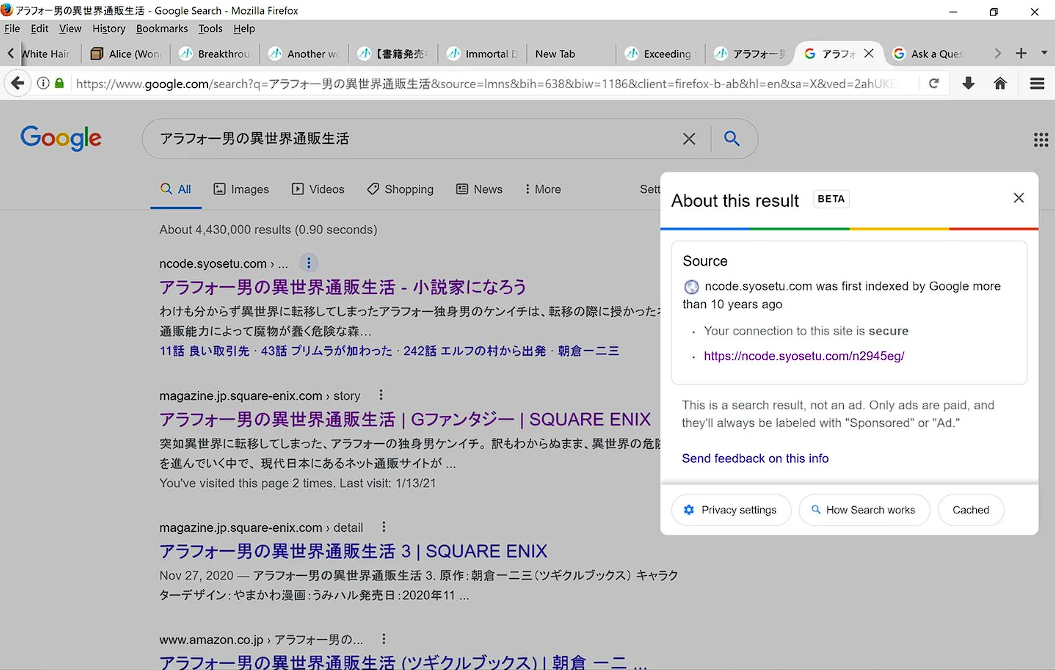Open the Edit menu
The width and height of the screenshot is (1055, 670).
pyautogui.click(x=39, y=28)
